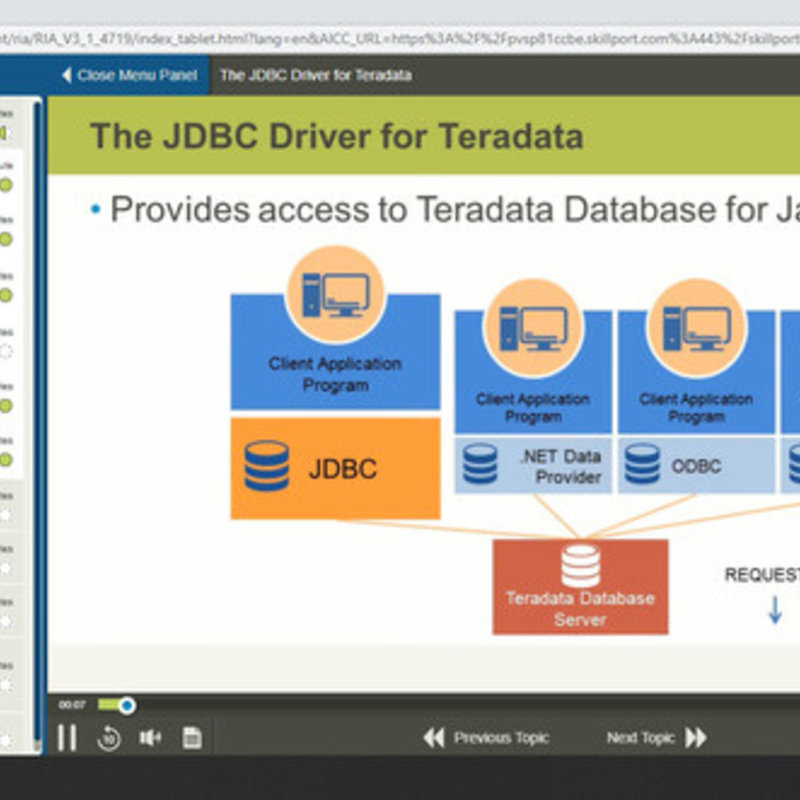Click the double-arrow rewind icon beside Previous Topic
800x800 pixels.
coord(434,738)
